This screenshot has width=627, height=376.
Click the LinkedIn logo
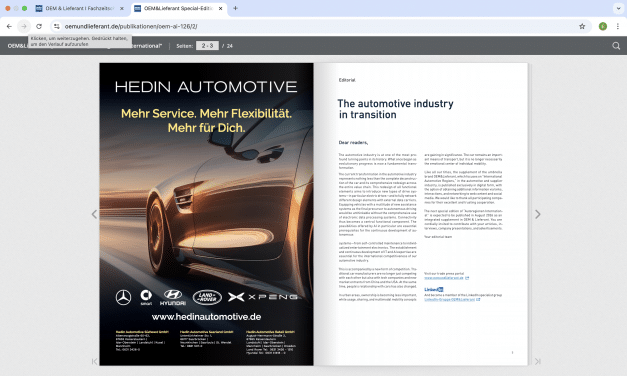coord(433,289)
